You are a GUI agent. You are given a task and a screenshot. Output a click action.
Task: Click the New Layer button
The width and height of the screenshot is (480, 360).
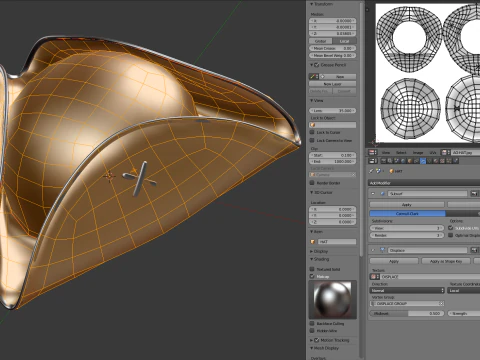[x=333, y=84]
